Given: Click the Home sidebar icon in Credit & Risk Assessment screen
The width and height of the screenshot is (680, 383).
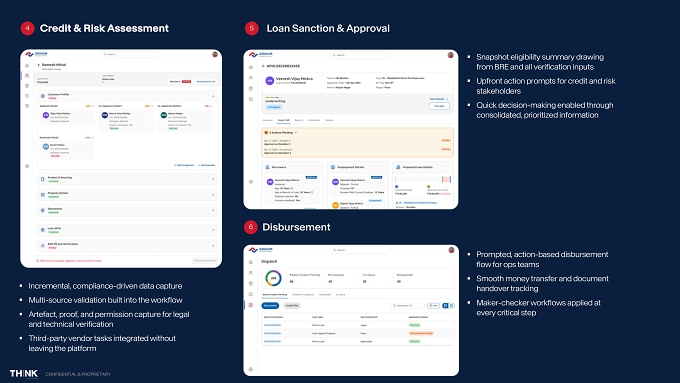Looking at the screenshot, I should [27, 66].
